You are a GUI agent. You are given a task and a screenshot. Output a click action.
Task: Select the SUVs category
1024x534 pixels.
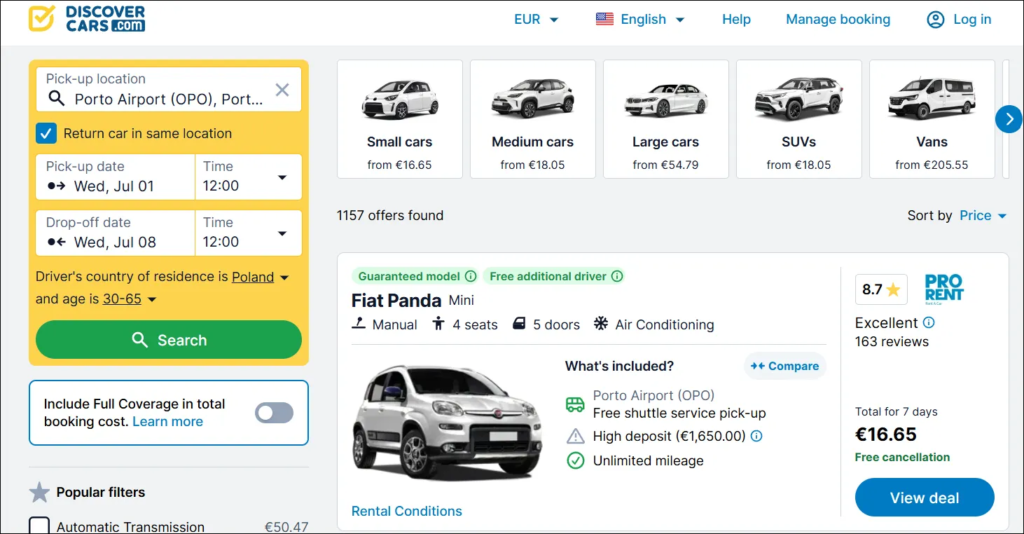click(799, 119)
